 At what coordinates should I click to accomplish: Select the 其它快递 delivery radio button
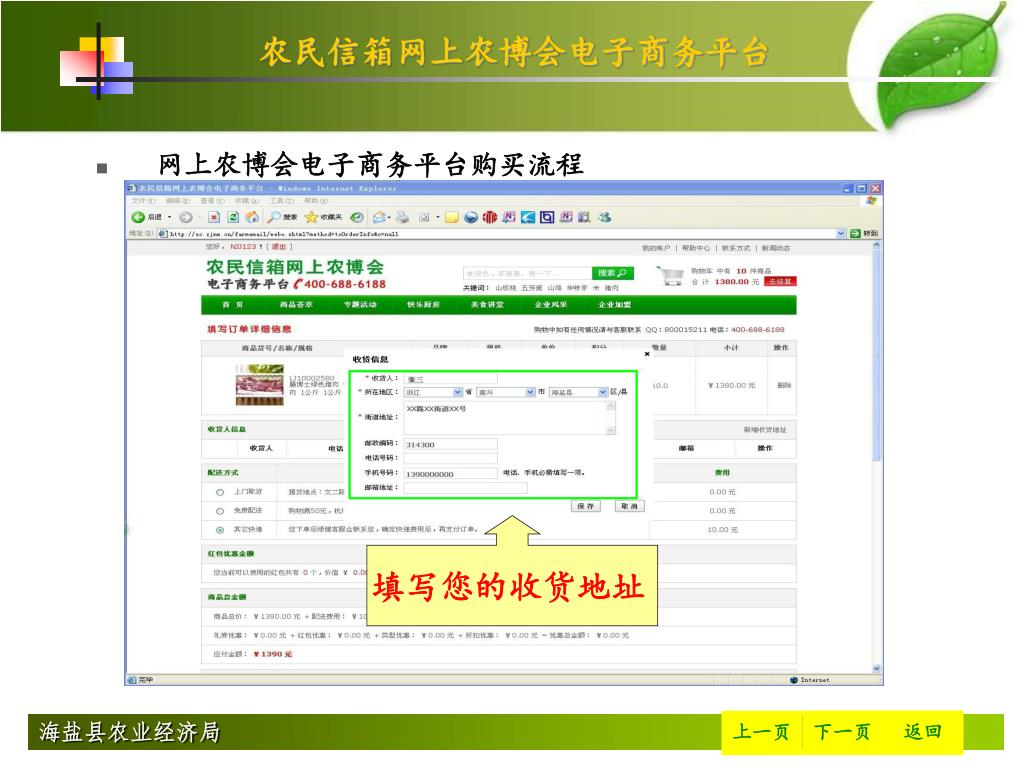click(x=220, y=530)
